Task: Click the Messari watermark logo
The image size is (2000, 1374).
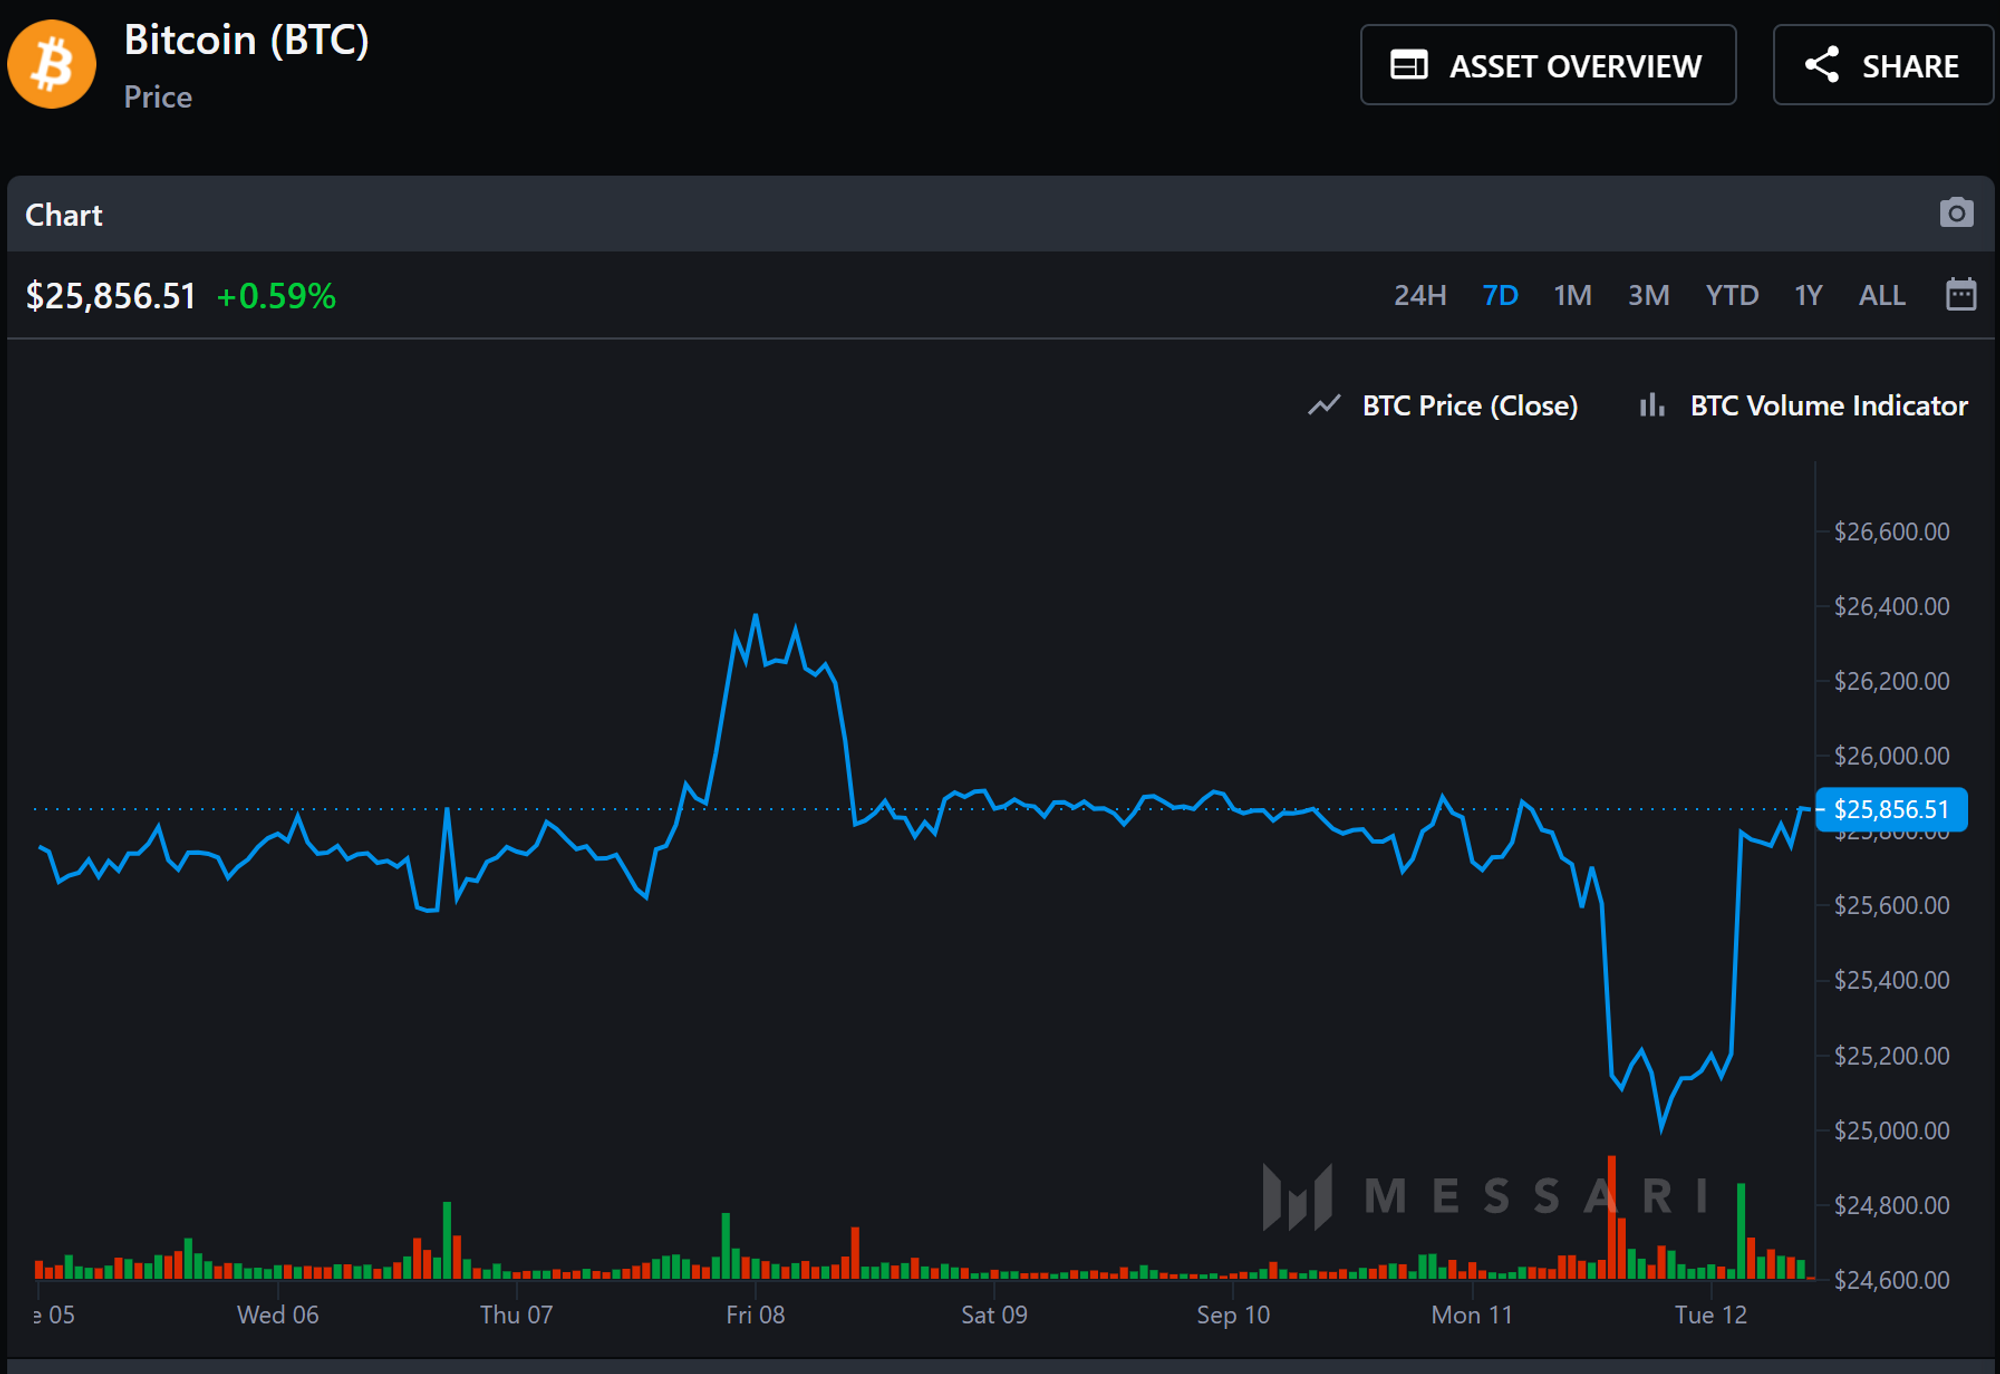Action: pyautogui.click(x=1297, y=1196)
